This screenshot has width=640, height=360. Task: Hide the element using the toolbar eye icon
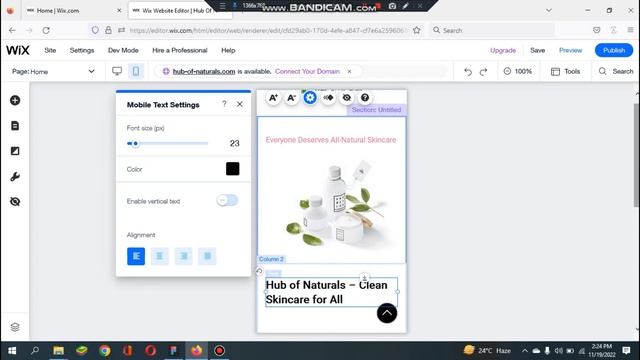(347, 98)
